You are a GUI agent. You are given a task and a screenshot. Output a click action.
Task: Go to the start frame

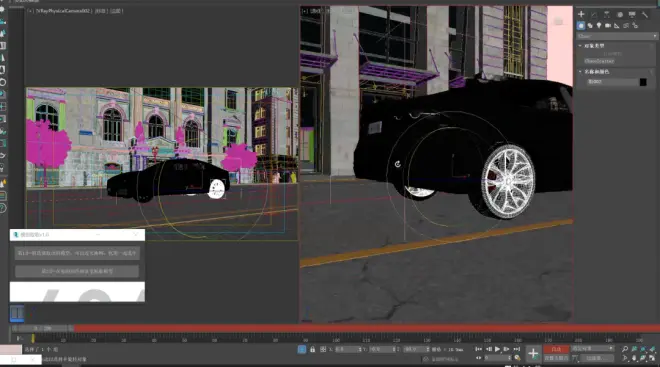point(479,349)
